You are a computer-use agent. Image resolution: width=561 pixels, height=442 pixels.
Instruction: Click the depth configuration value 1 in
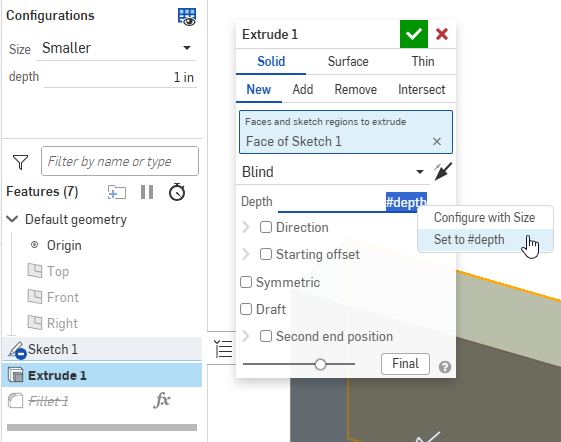point(121,77)
